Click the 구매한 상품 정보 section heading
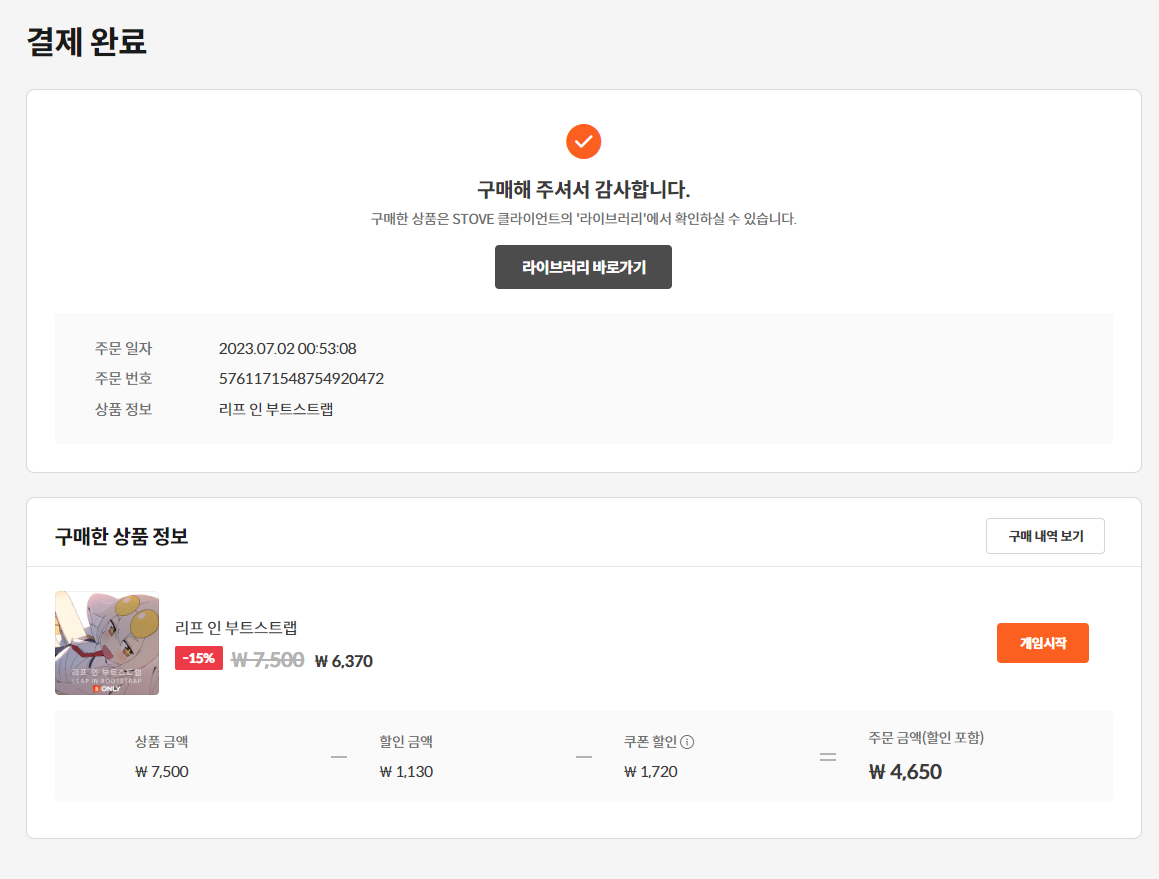 click(x=121, y=537)
